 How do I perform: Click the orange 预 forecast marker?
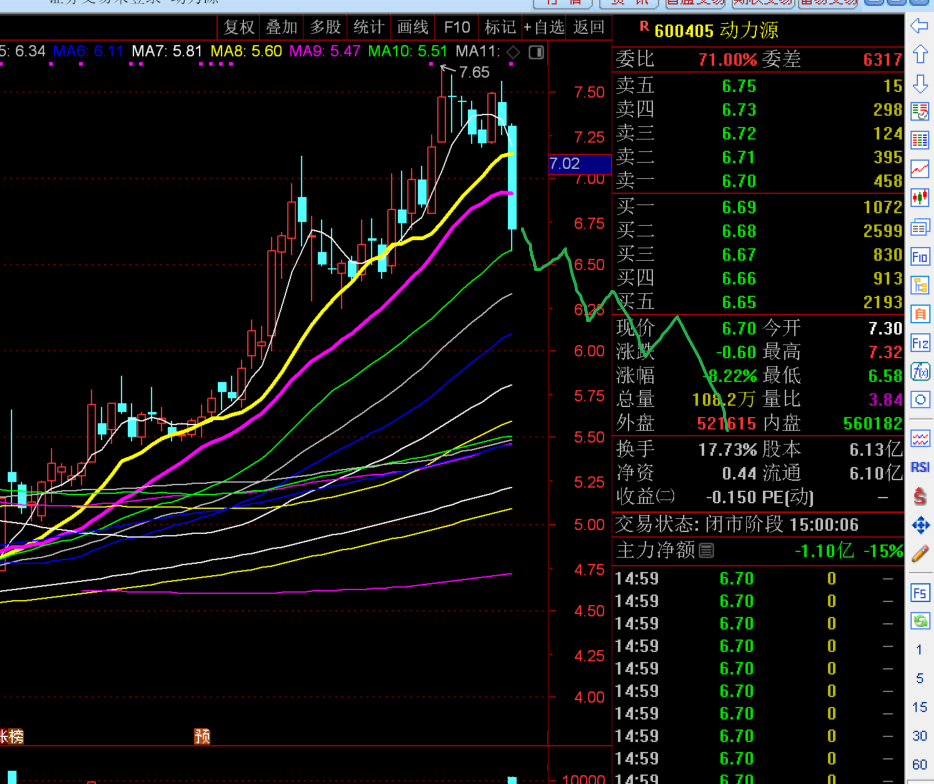(x=203, y=736)
